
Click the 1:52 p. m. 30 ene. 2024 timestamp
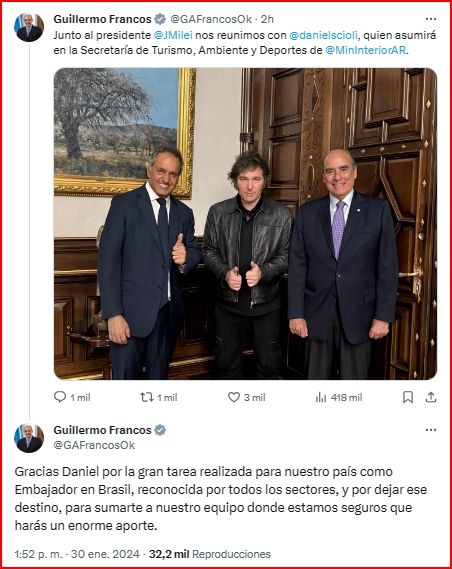(x=77, y=554)
